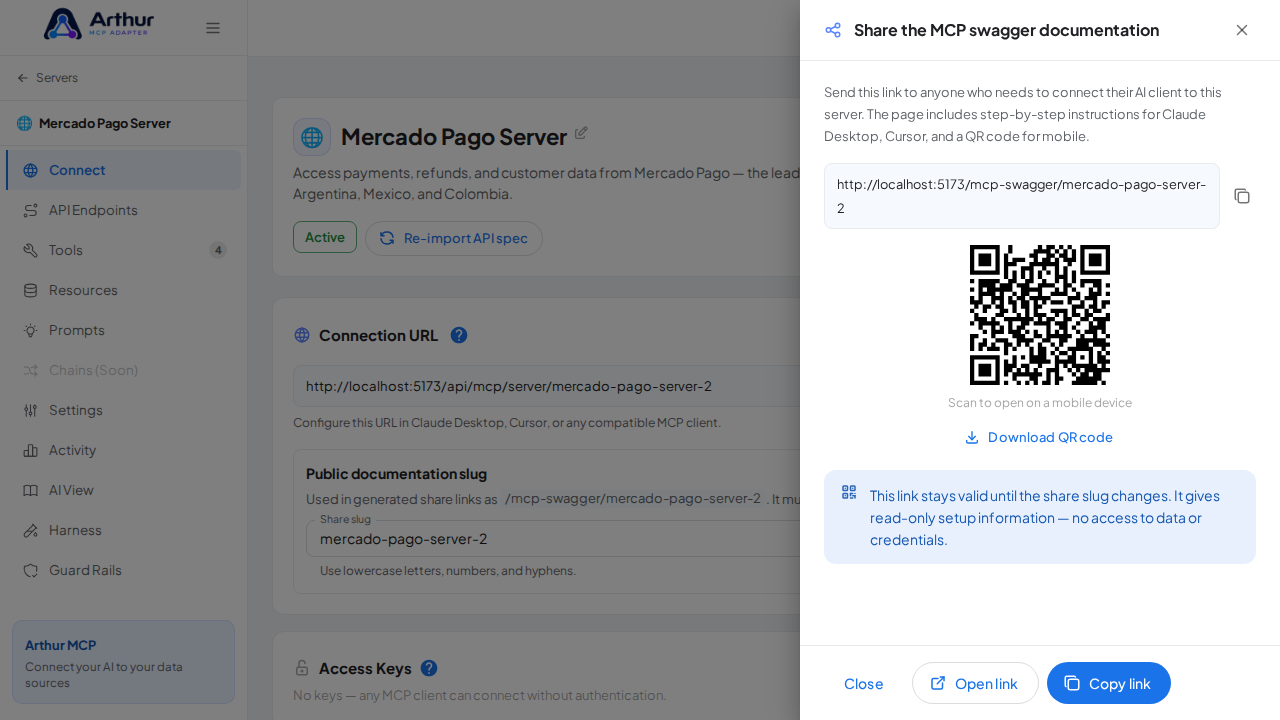The image size is (1280, 720).
Task: Open the Harness section
Action: coord(124,530)
